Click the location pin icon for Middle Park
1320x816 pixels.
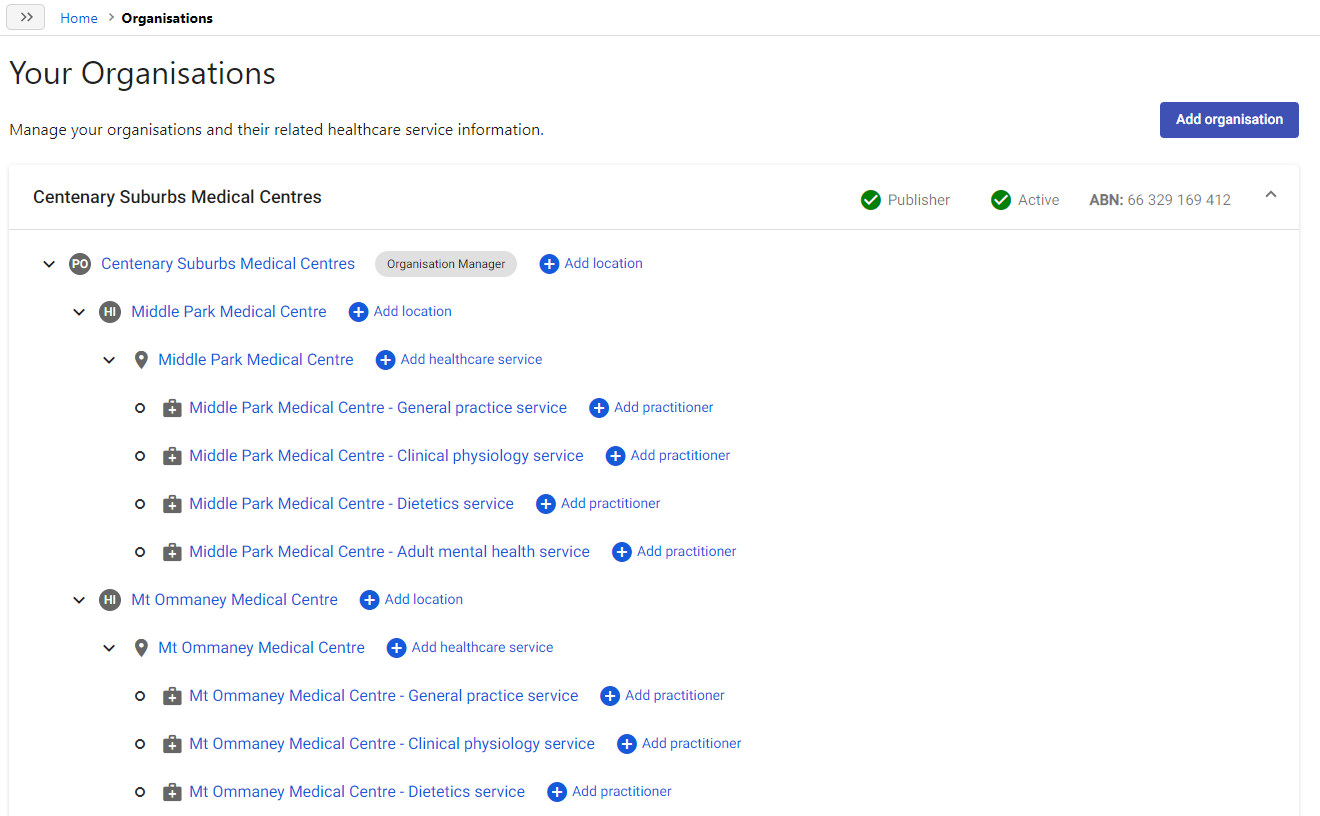[141, 360]
